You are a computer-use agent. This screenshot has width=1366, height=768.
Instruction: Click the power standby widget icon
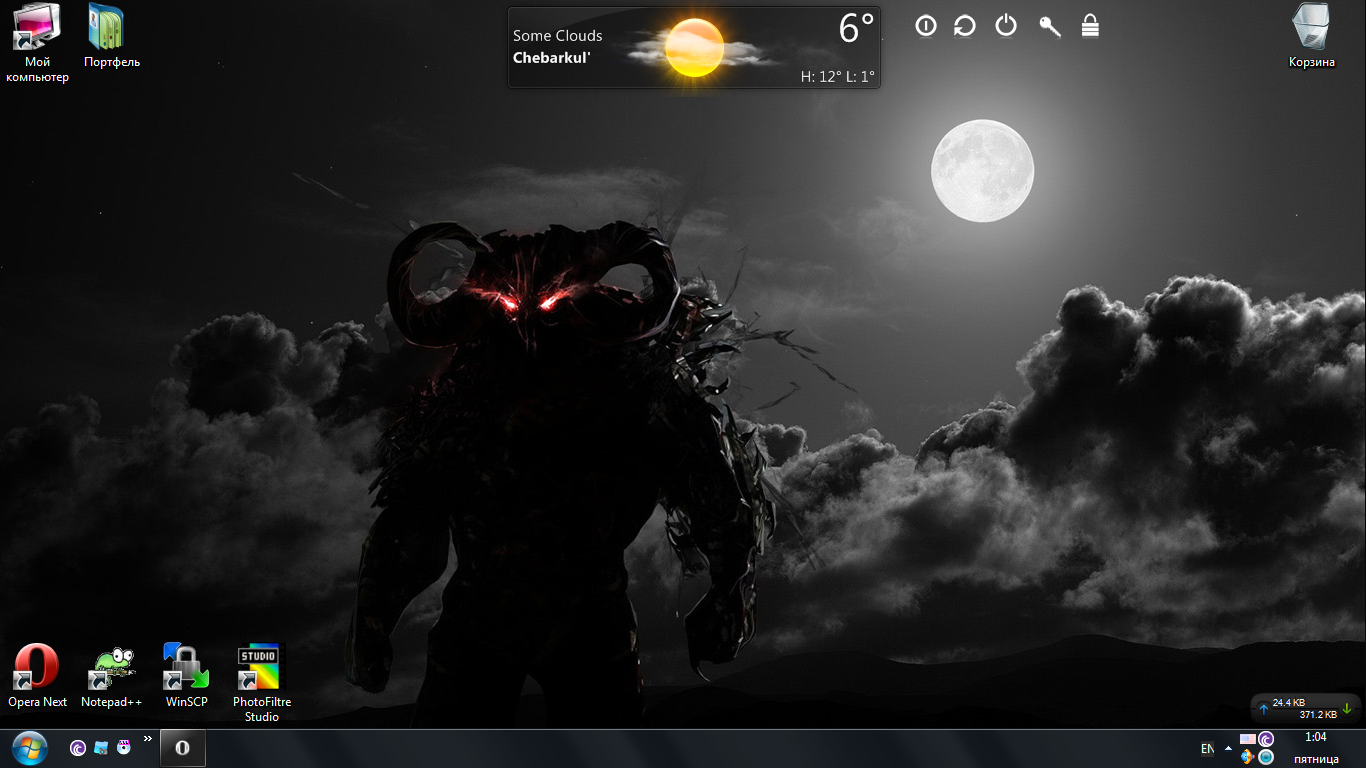[x=1006, y=26]
